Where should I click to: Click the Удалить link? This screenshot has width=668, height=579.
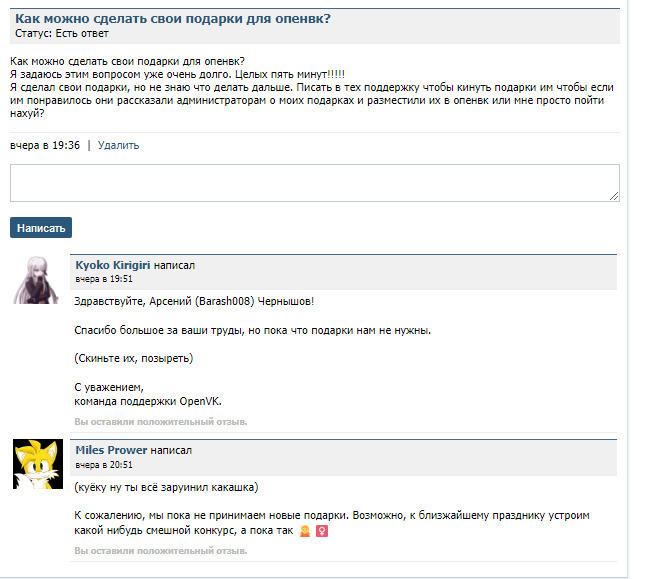[x=118, y=145]
